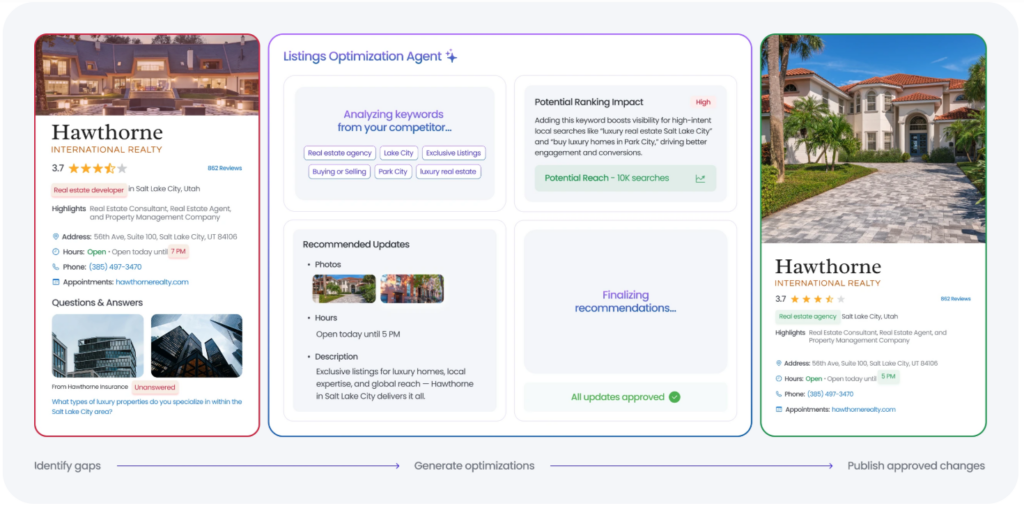Screen dimensions: 1024x508
Task: Click the red 'High' ranking impact badge
Action: pyautogui.click(x=703, y=102)
